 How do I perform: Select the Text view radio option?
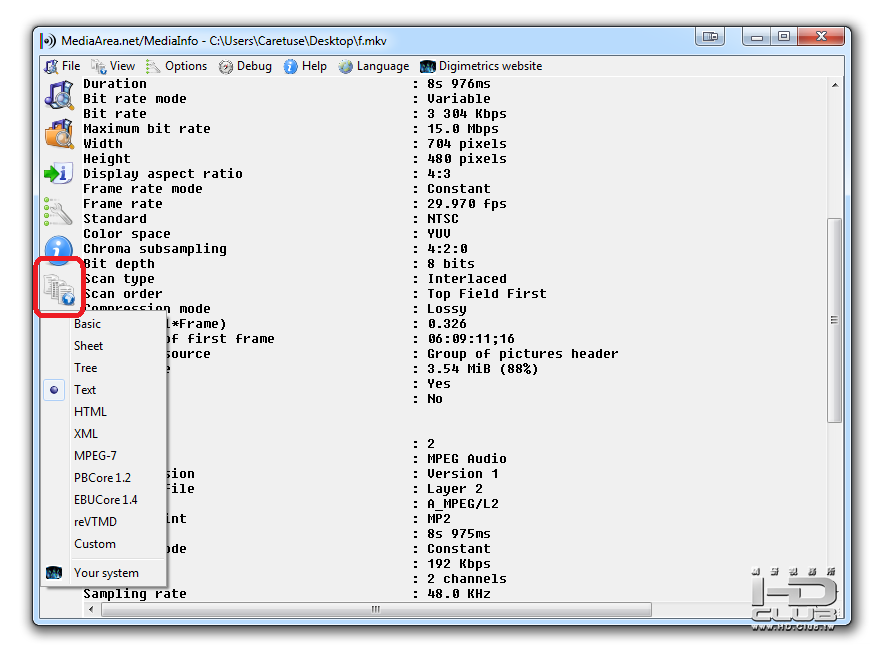(x=105, y=390)
